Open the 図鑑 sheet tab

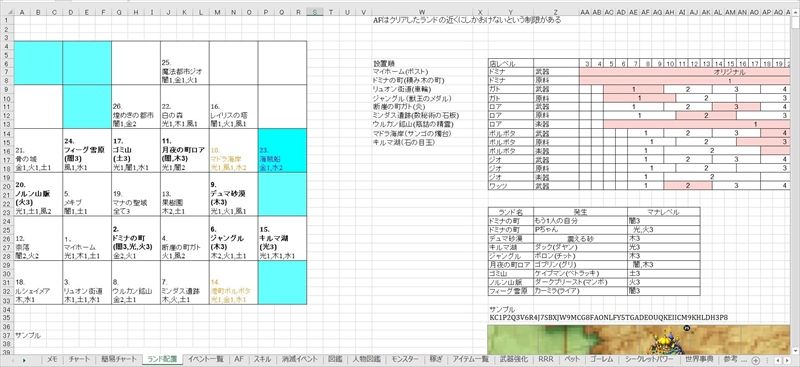click(335, 359)
